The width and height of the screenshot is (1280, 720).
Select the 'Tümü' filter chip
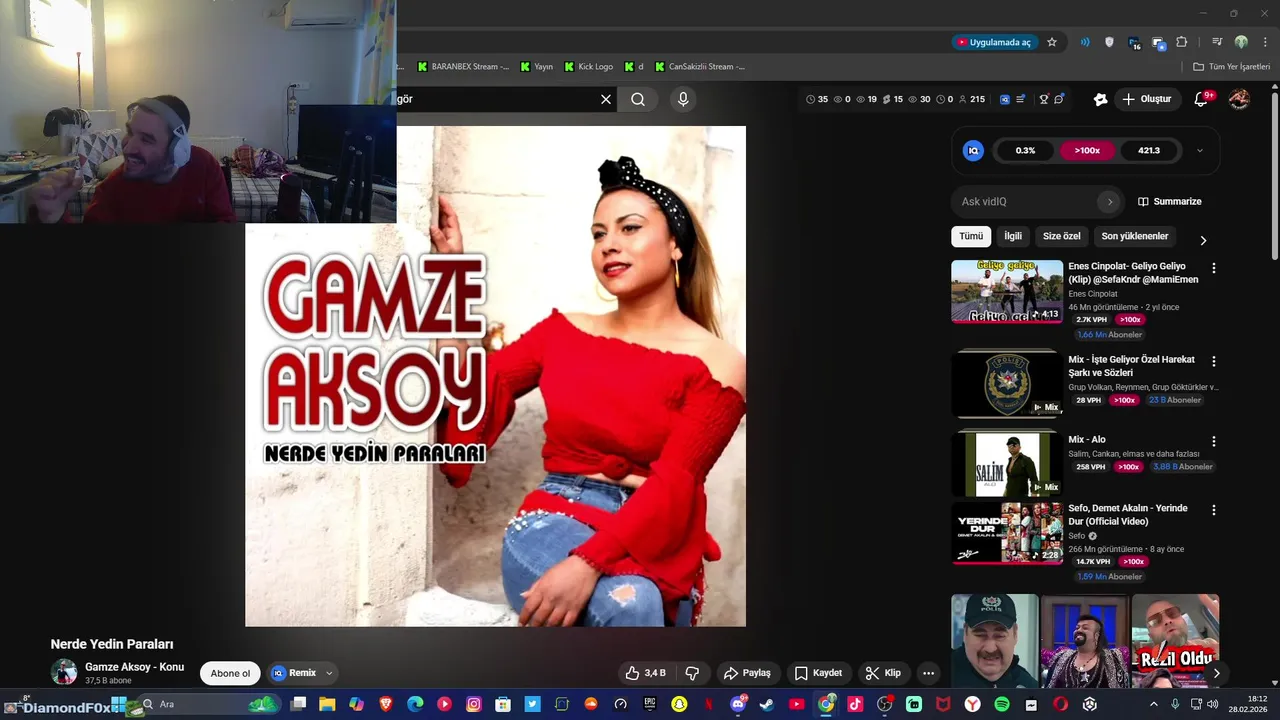(x=971, y=236)
